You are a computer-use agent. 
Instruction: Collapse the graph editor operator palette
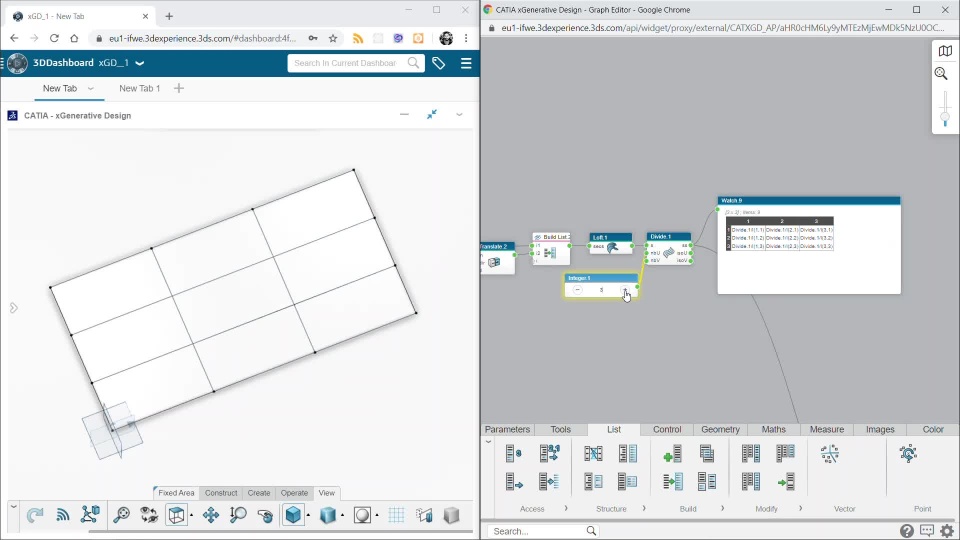click(x=488, y=441)
